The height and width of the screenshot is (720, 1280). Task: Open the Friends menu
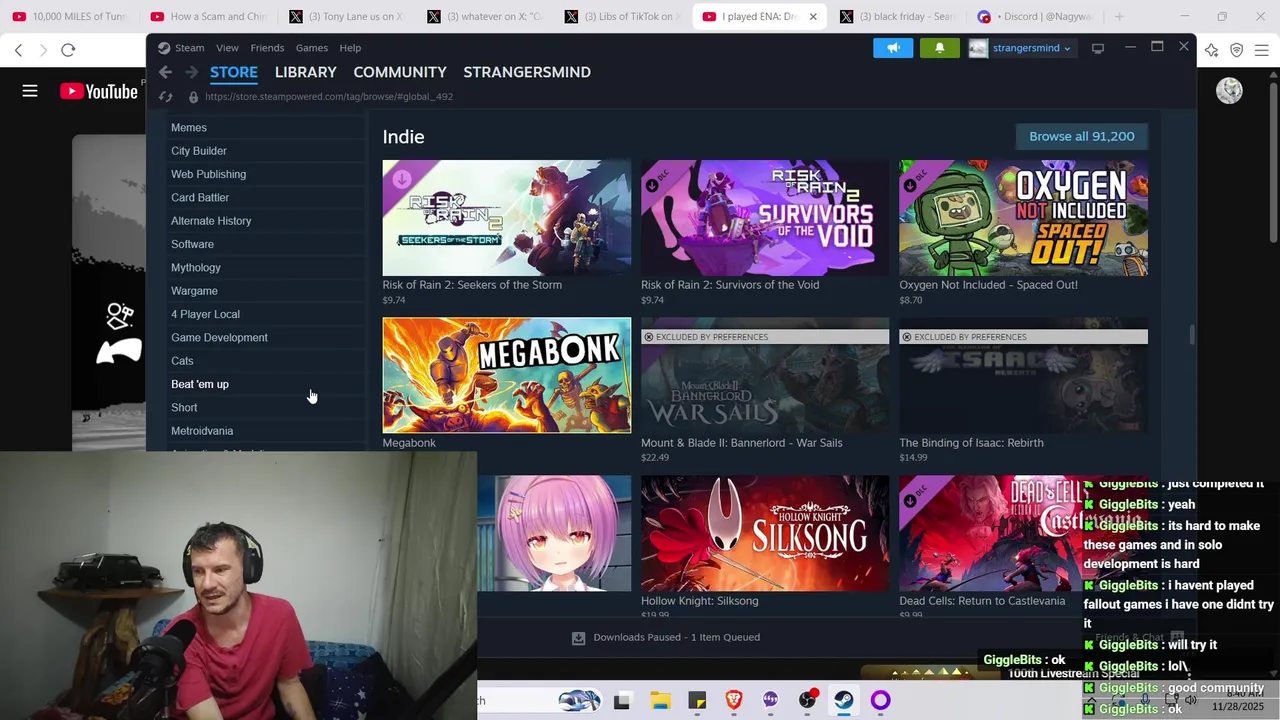tap(267, 48)
